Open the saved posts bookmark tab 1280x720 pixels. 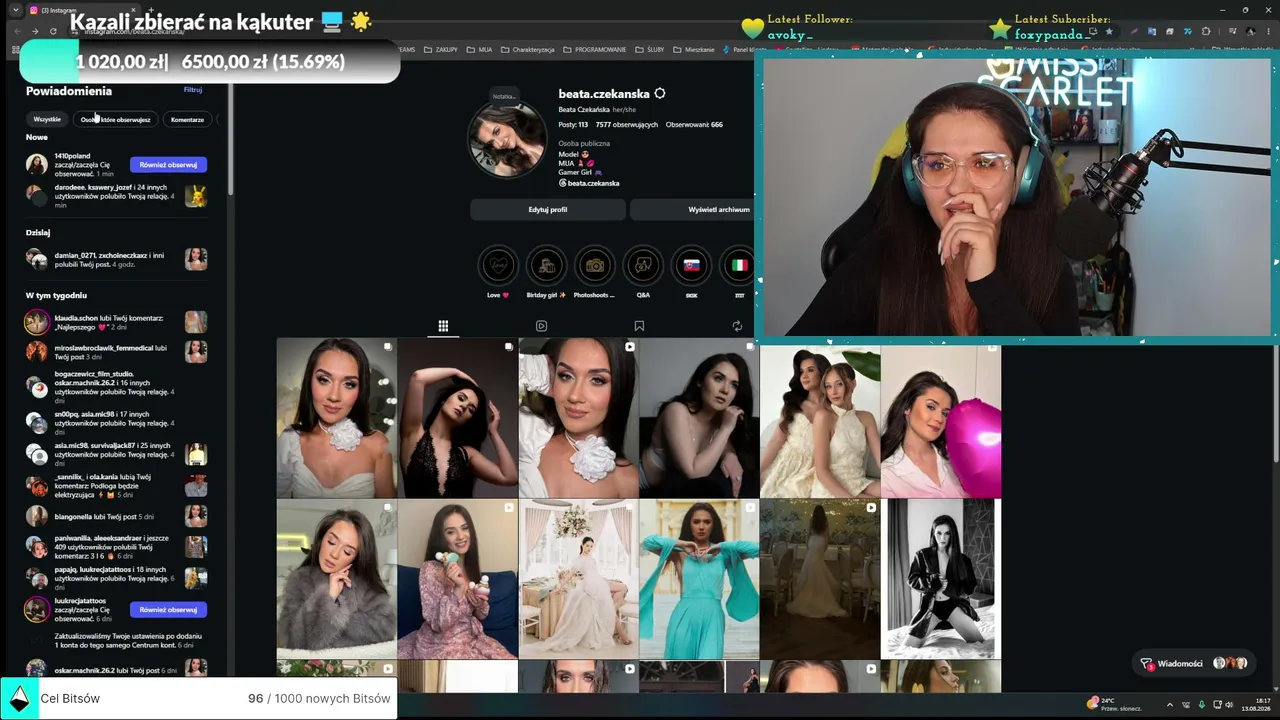coord(639,326)
